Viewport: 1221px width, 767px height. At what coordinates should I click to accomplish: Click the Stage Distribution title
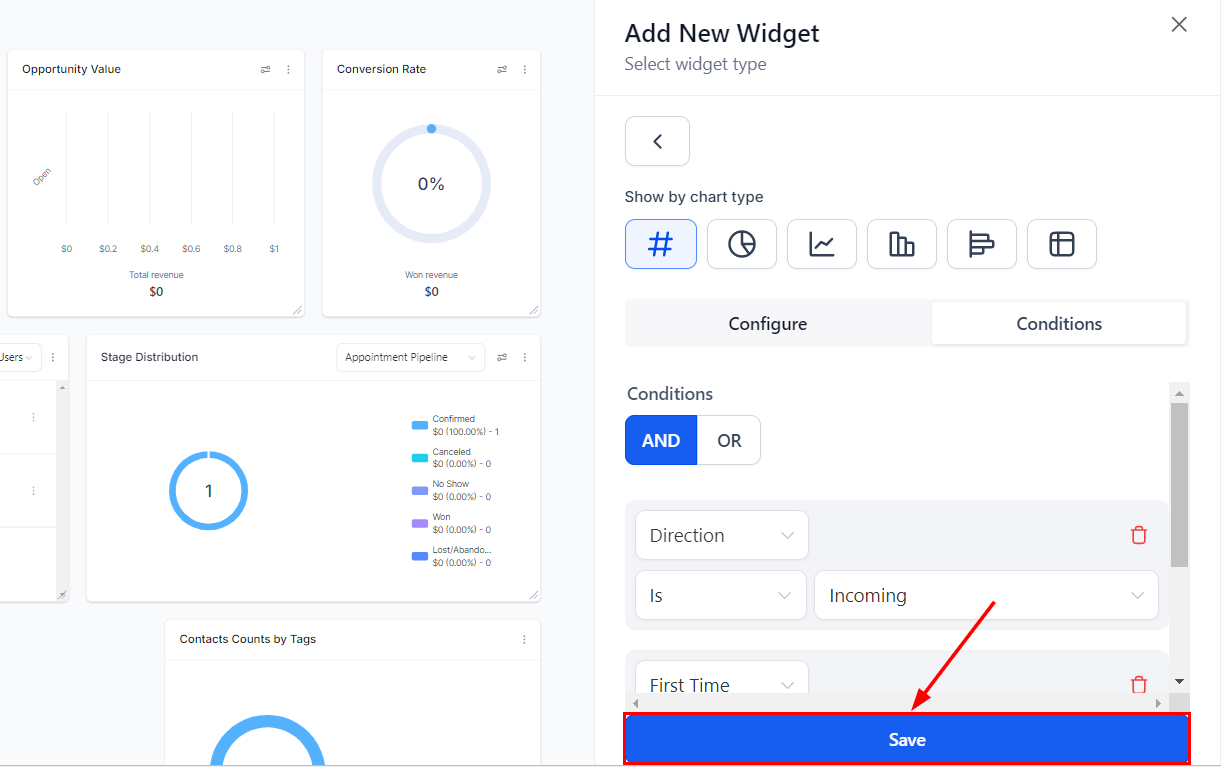(x=149, y=357)
